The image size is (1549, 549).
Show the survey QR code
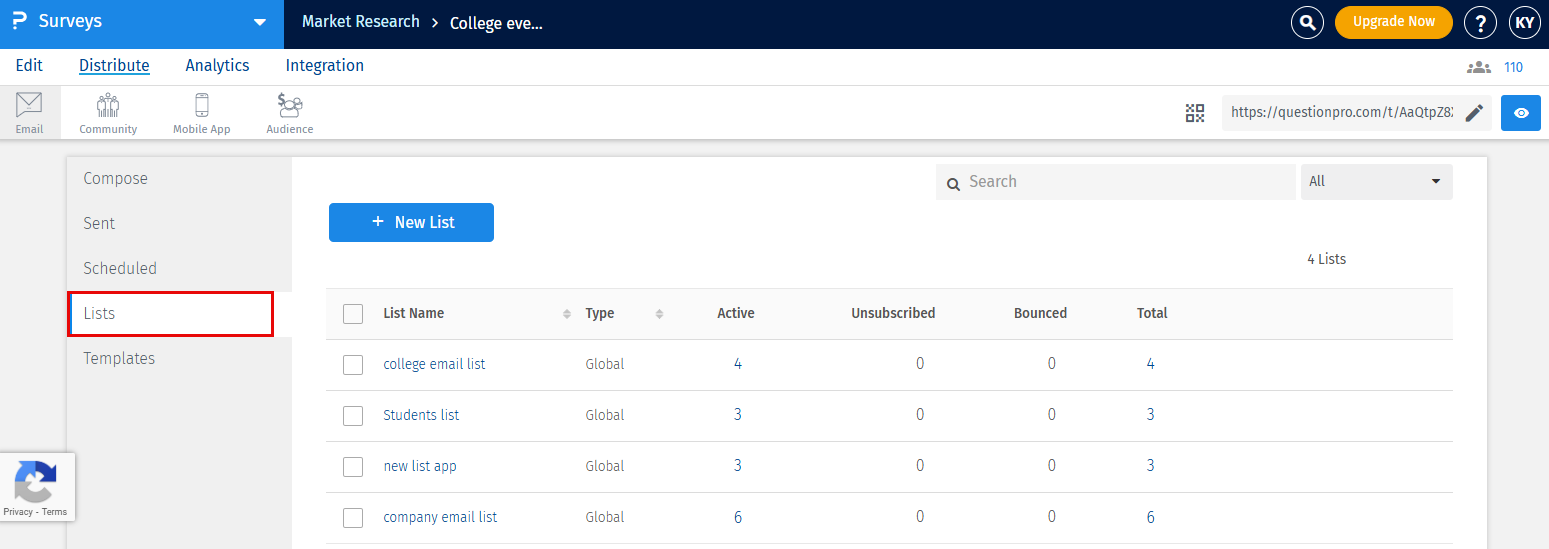pos(1195,113)
